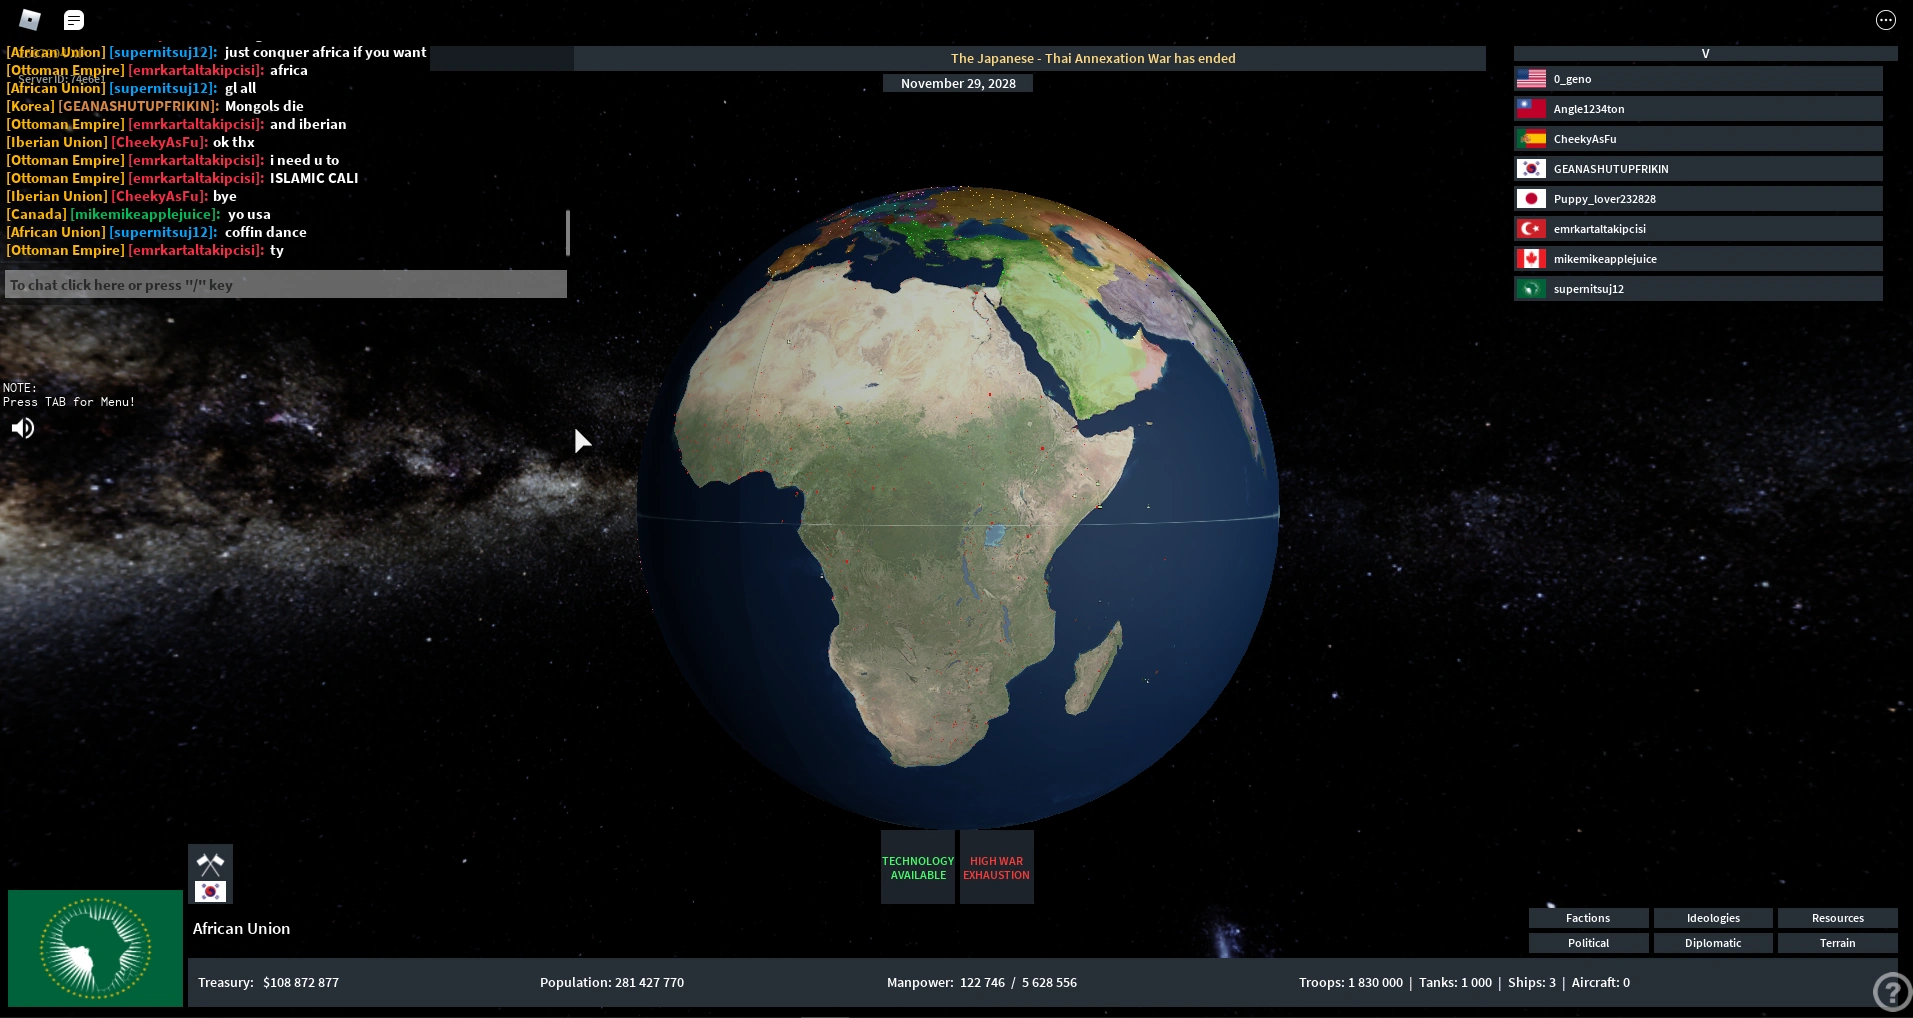The width and height of the screenshot is (1913, 1018).
Task: Select player supernitsuj12 in the list
Action: click(x=1698, y=288)
